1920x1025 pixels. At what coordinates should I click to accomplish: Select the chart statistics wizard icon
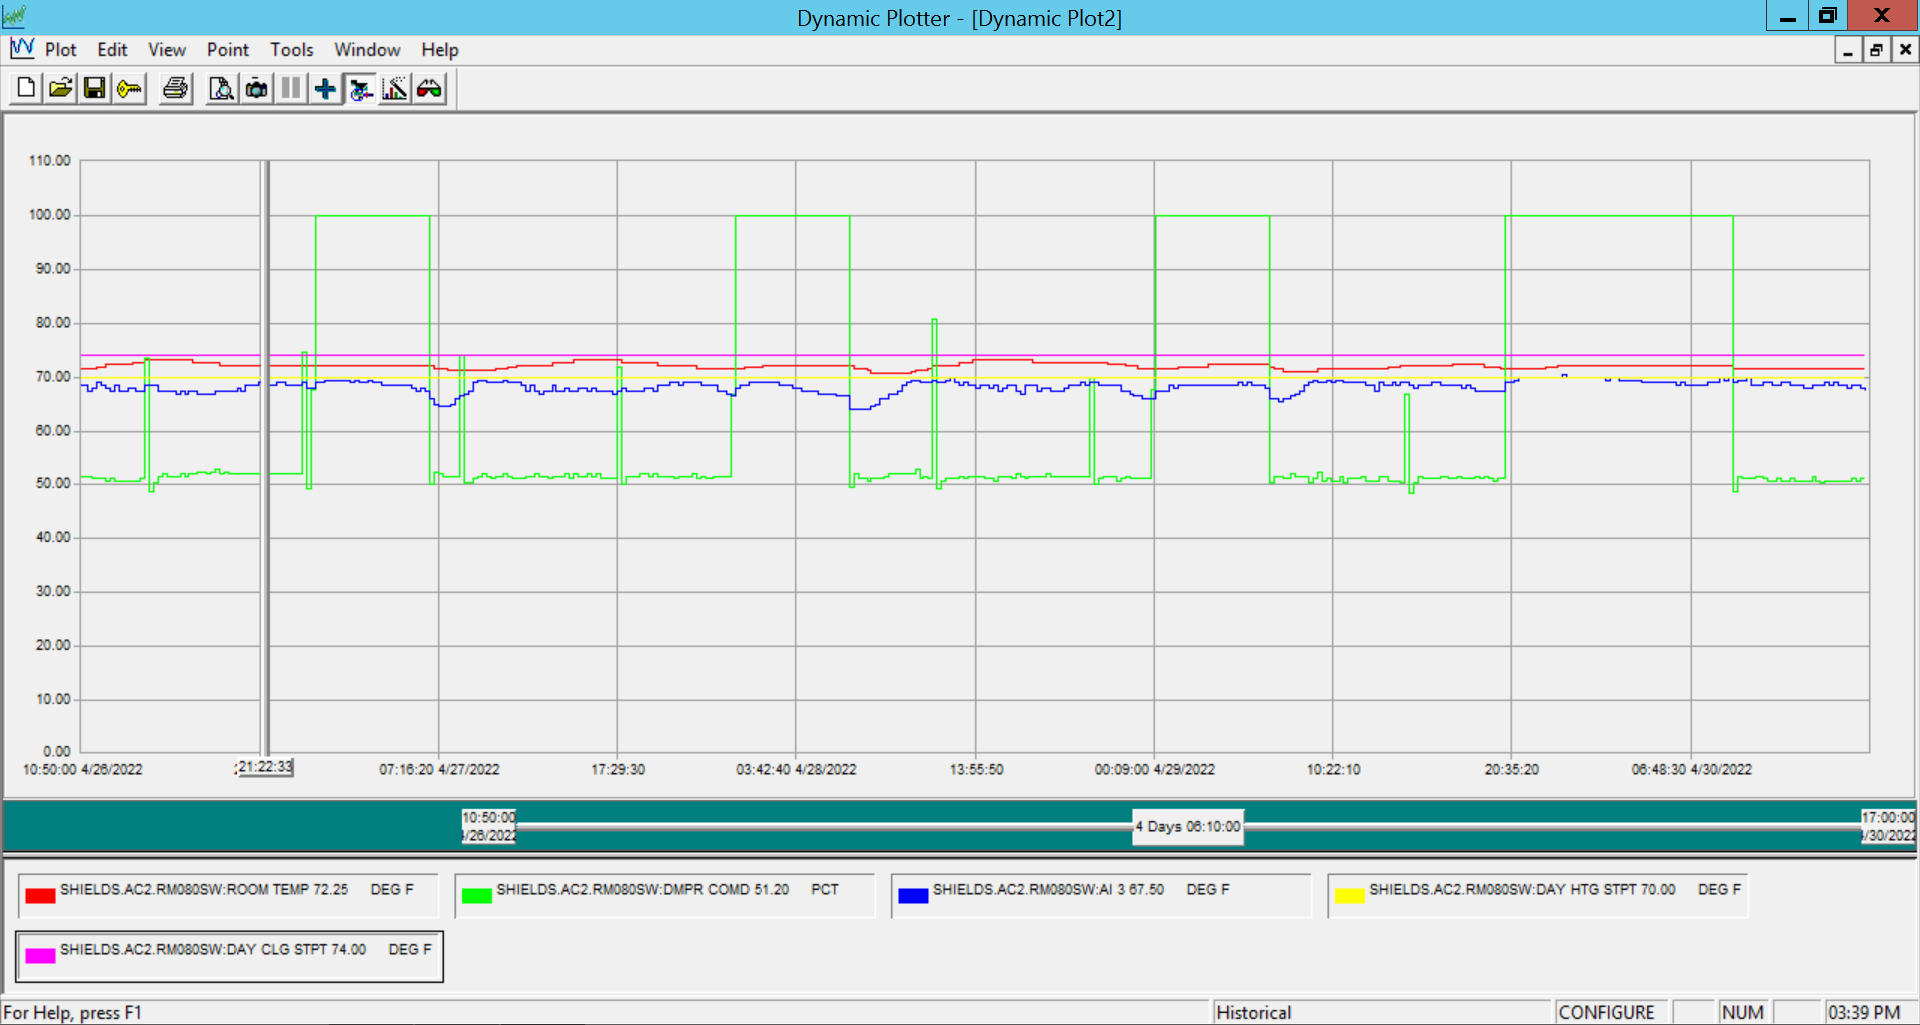click(x=394, y=88)
